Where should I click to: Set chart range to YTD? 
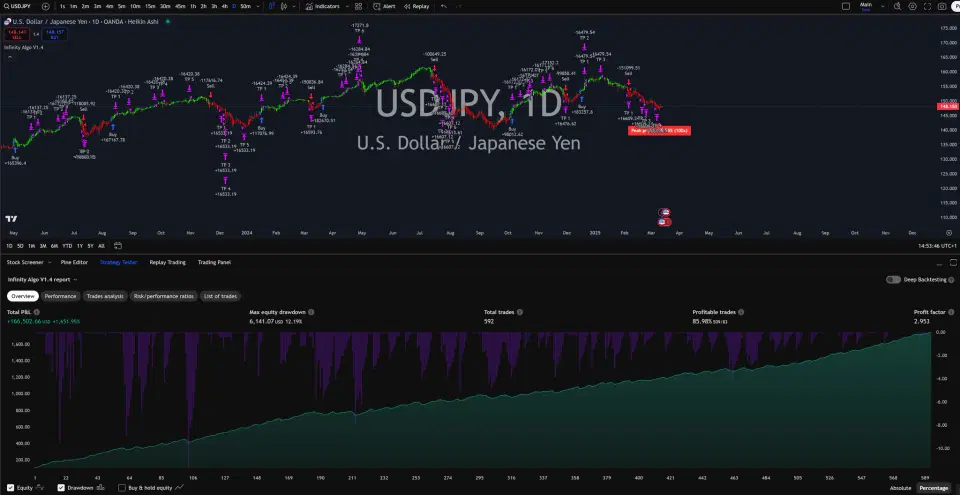pos(67,246)
